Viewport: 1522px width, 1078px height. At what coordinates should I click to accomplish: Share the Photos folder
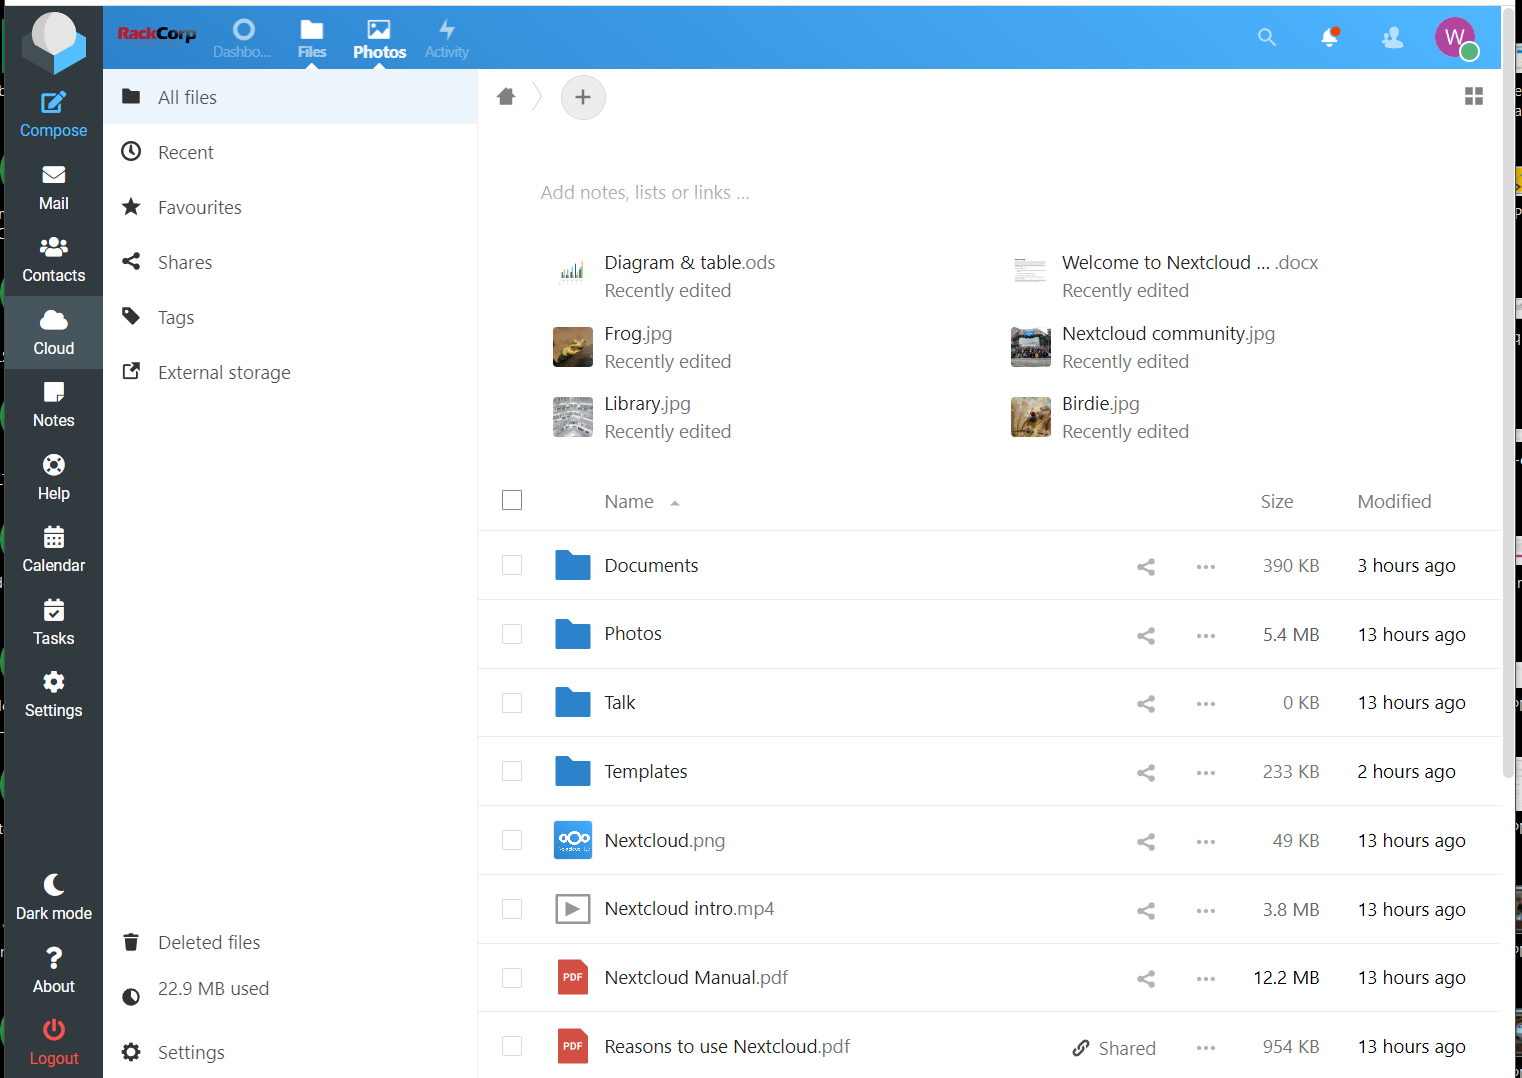[1146, 636]
